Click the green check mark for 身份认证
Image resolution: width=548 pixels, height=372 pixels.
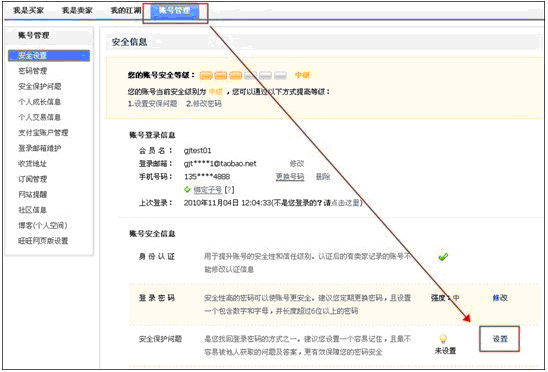(443, 257)
